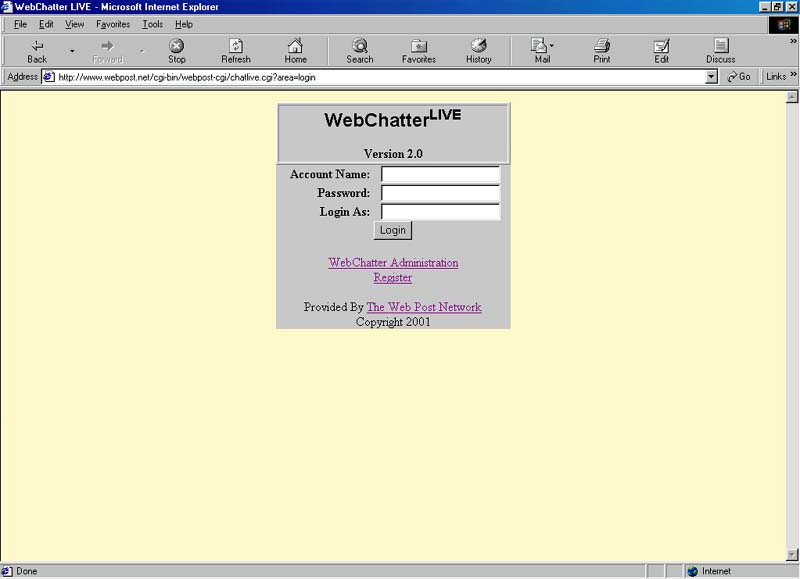Click the Login button

coord(392,230)
